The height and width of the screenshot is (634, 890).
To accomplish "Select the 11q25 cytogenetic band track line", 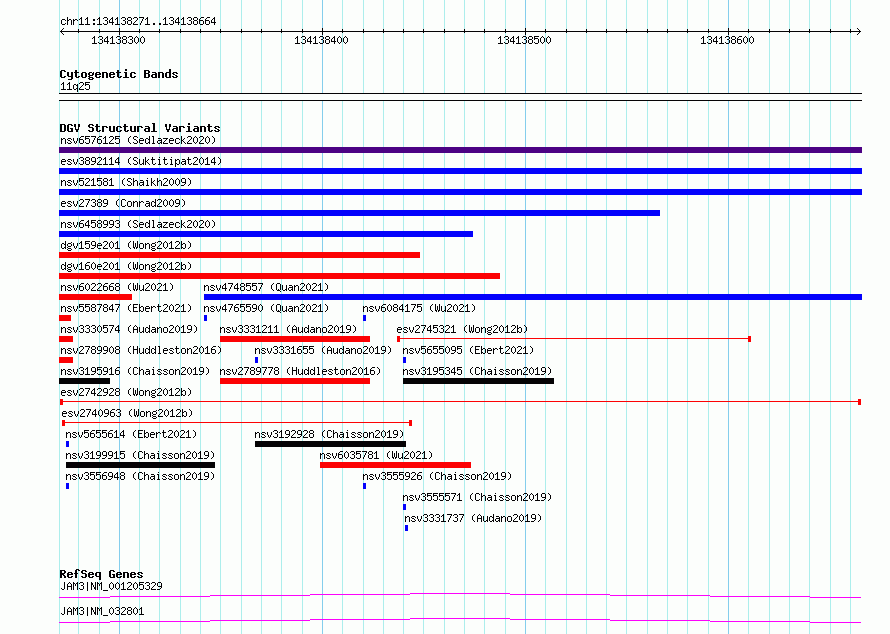I will click(460, 97).
